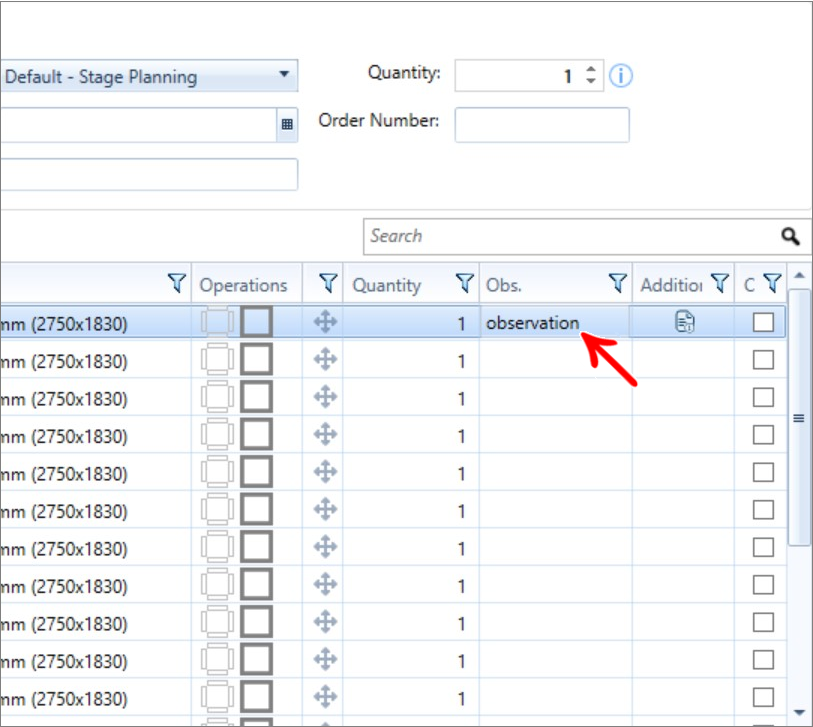Screen dimensions: 813x727
Task: Select mm (2750x1830) text in observation row
Action: [64, 324]
